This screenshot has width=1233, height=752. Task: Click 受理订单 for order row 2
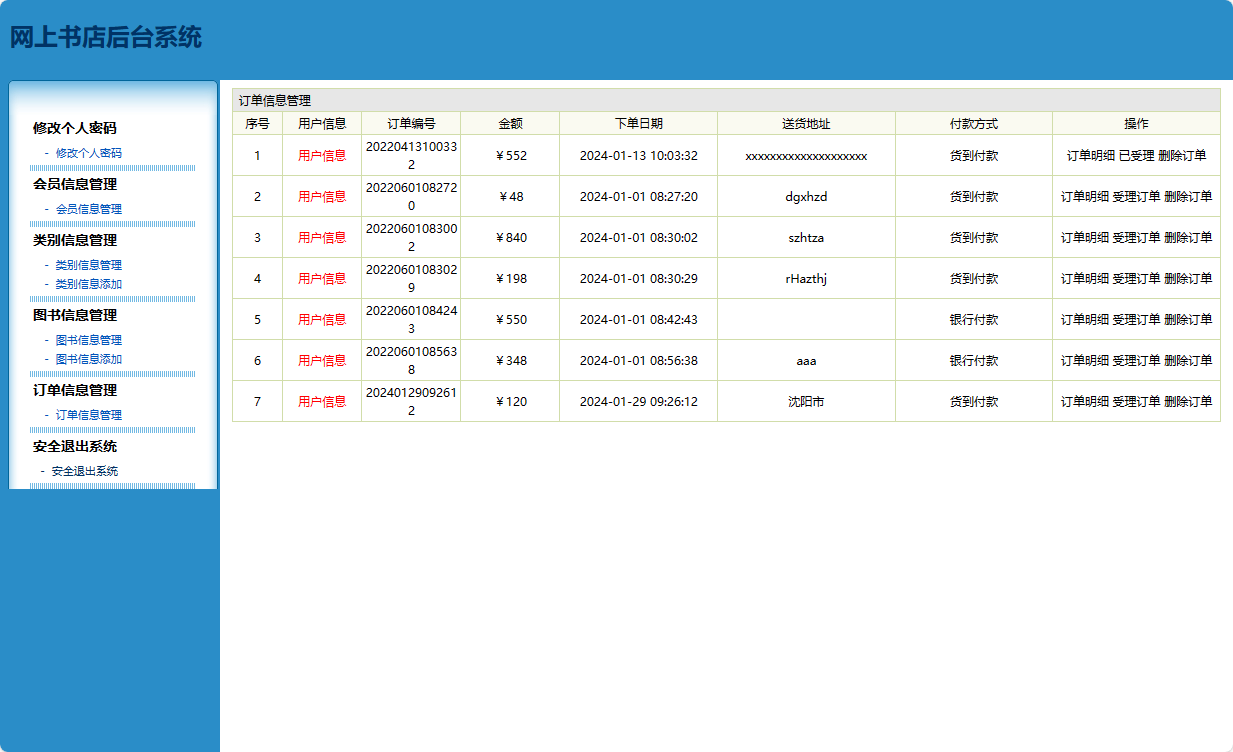[1136, 197]
